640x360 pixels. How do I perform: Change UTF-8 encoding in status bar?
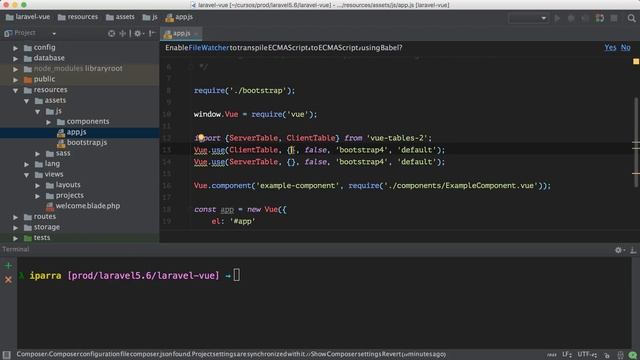point(587,355)
